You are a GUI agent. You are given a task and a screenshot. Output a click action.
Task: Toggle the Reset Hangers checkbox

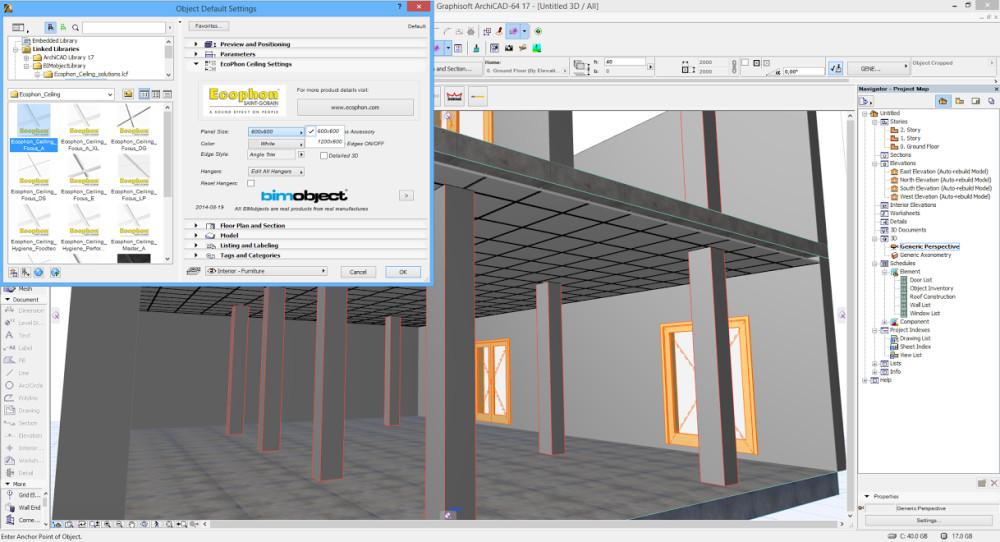251,184
